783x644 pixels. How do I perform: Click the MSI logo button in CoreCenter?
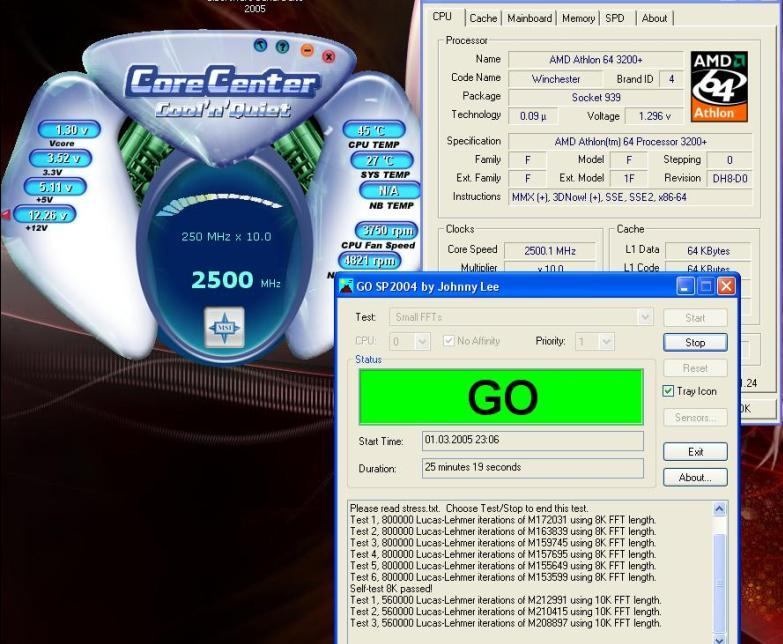[x=225, y=327]
